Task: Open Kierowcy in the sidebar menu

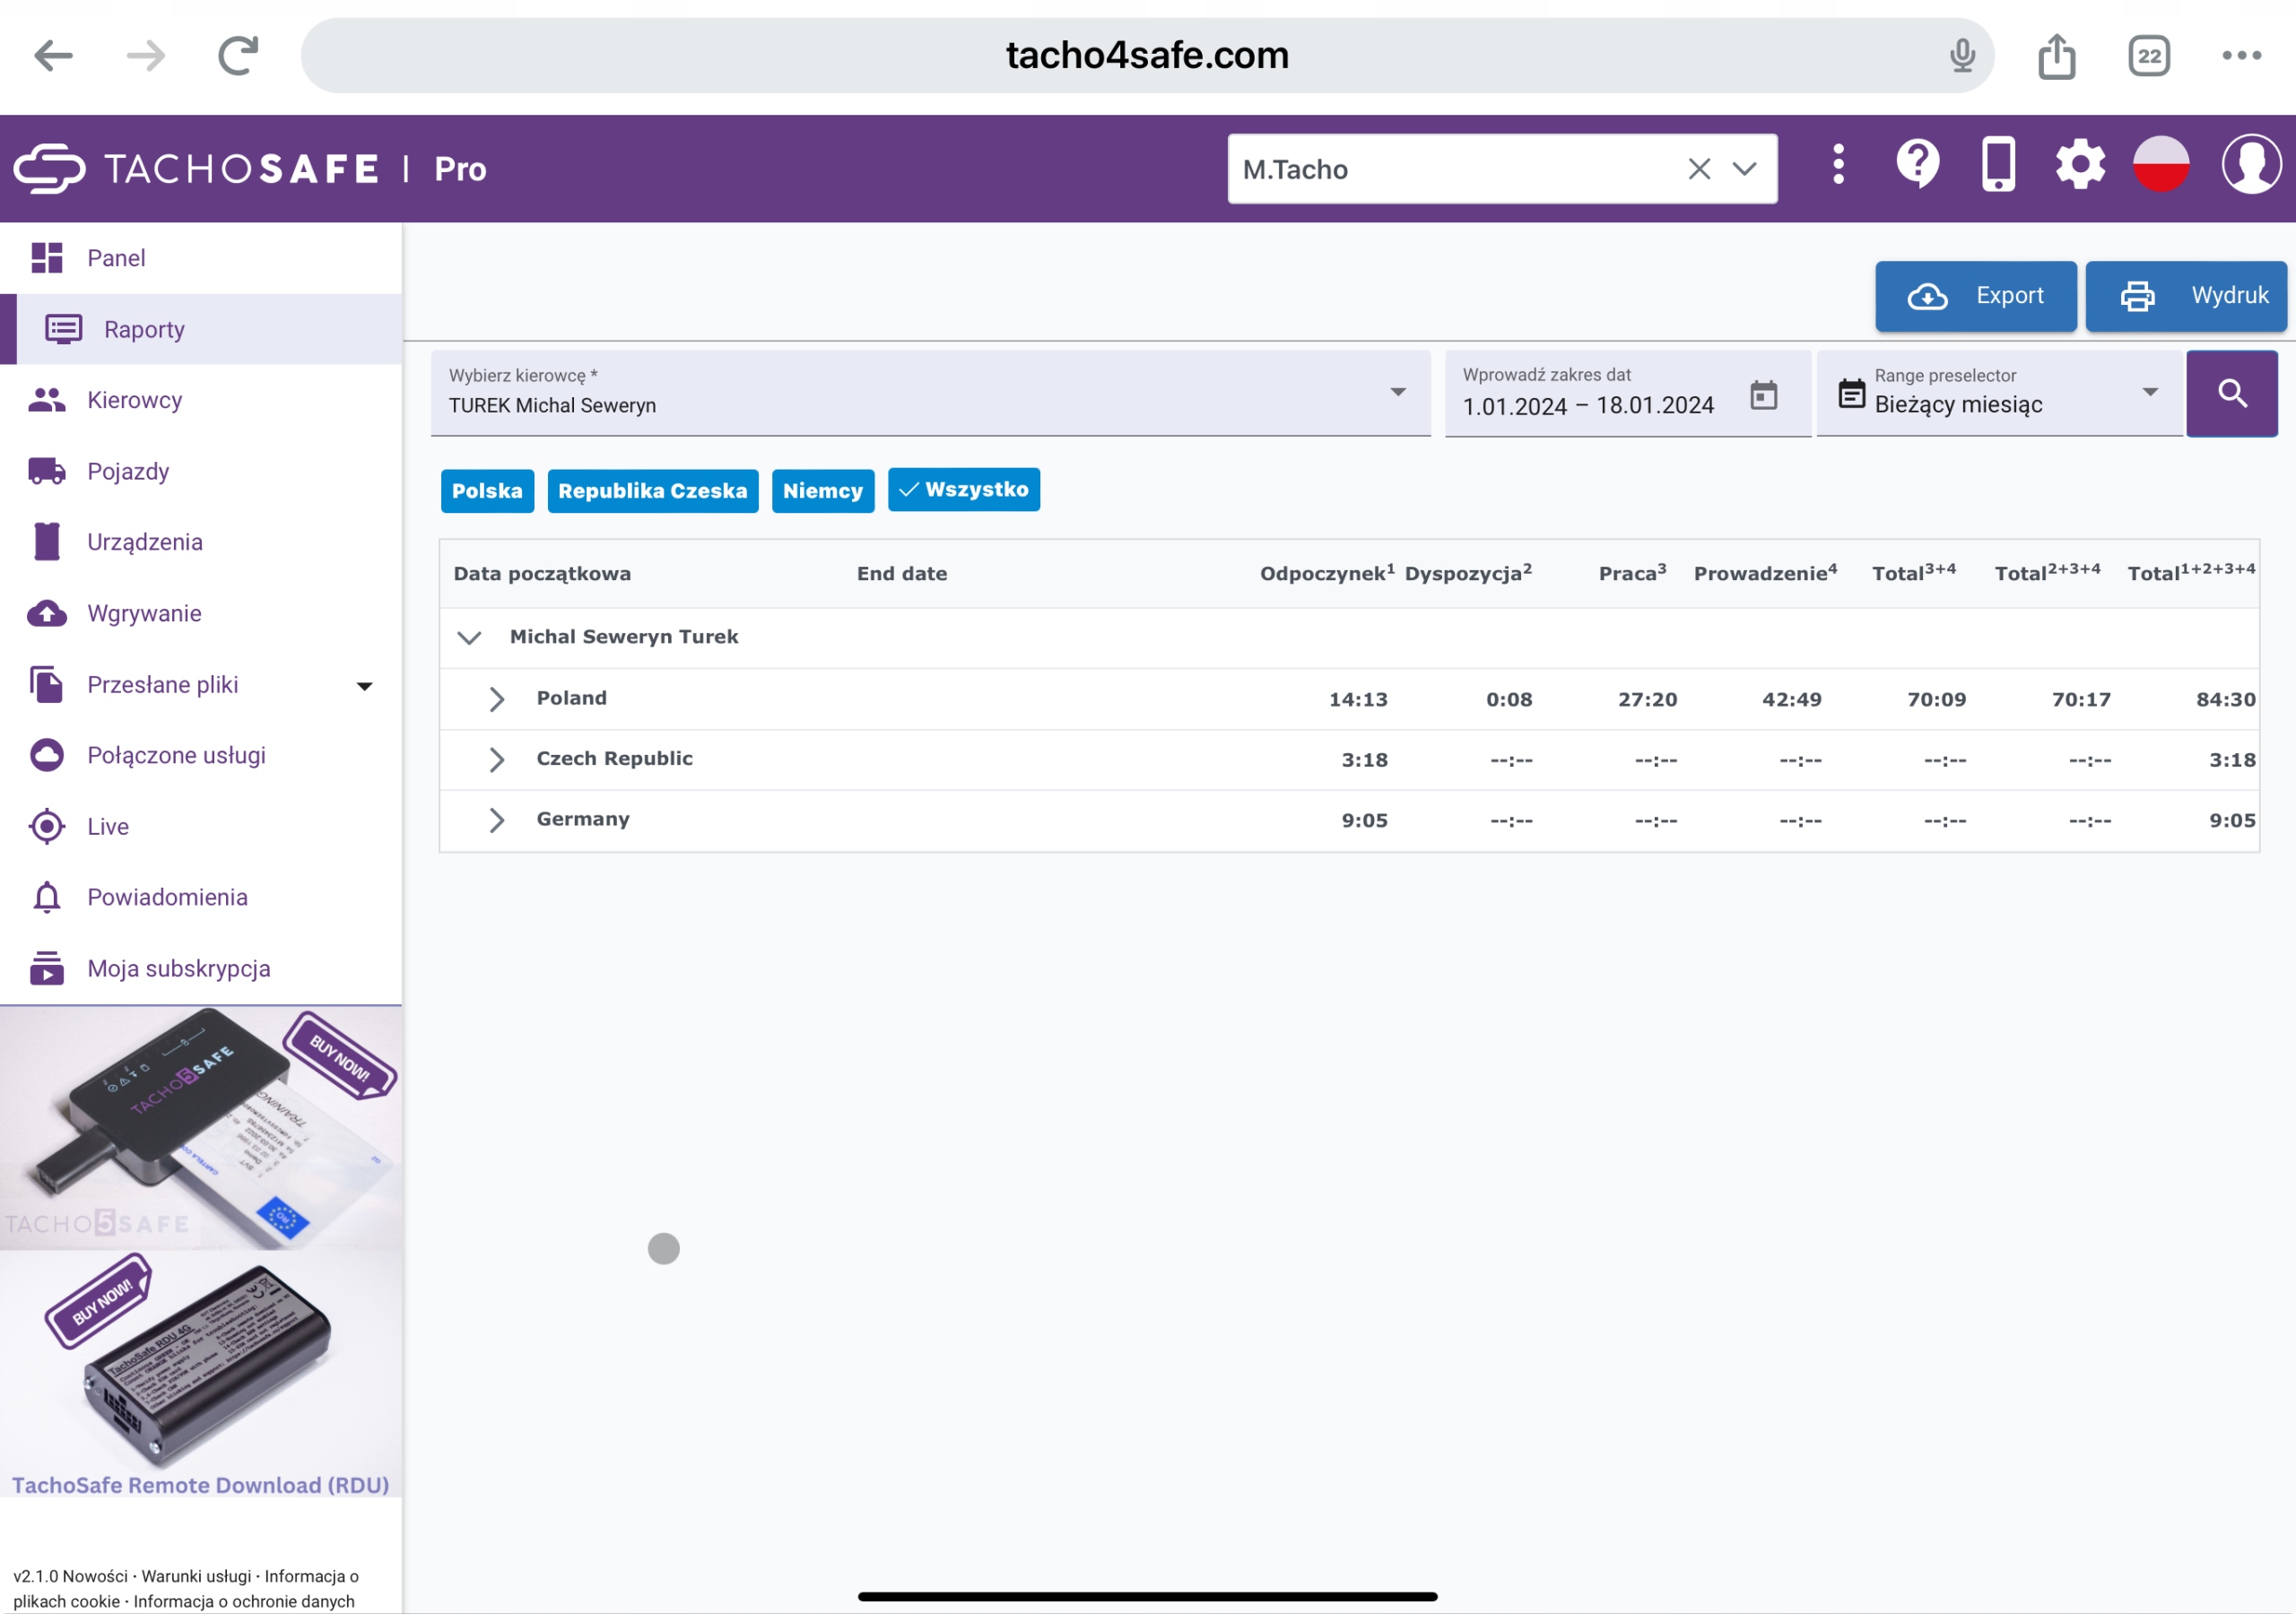Action: click(x=134, y=400)
